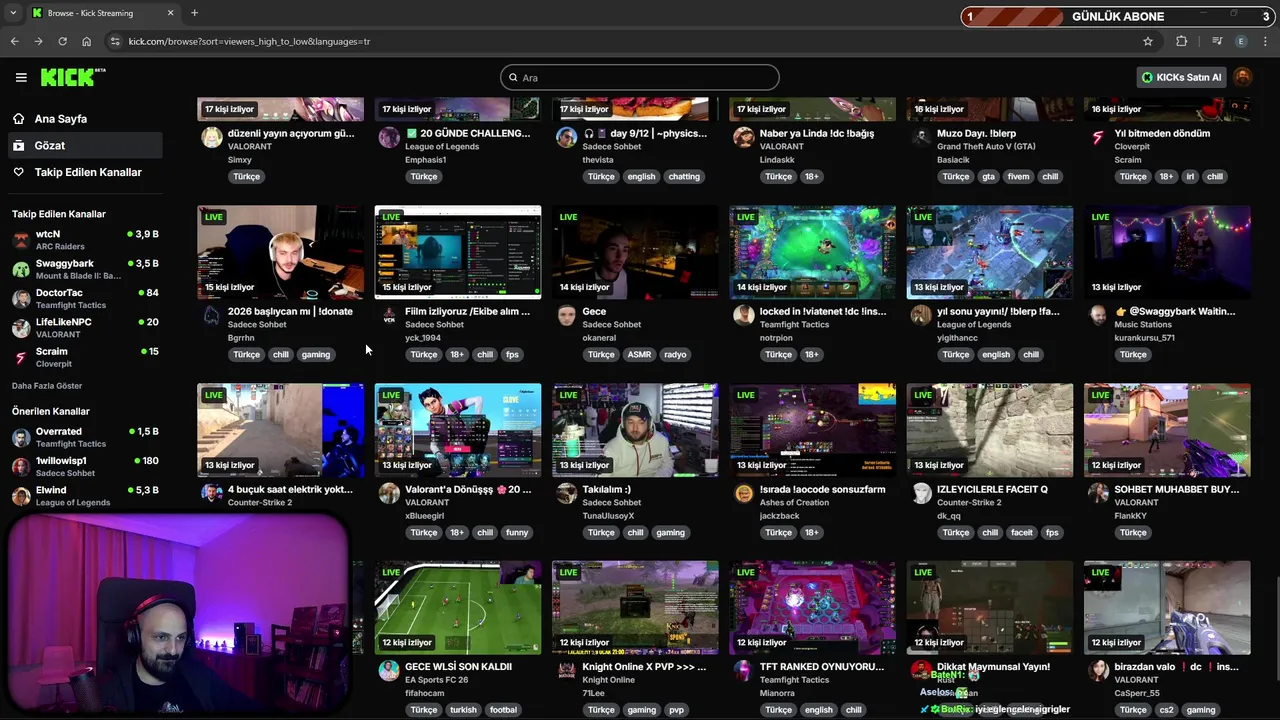This screenshot has width=1280, height=720.
Task: Click Lindaskk channel avatar
Action: point(743,137)
